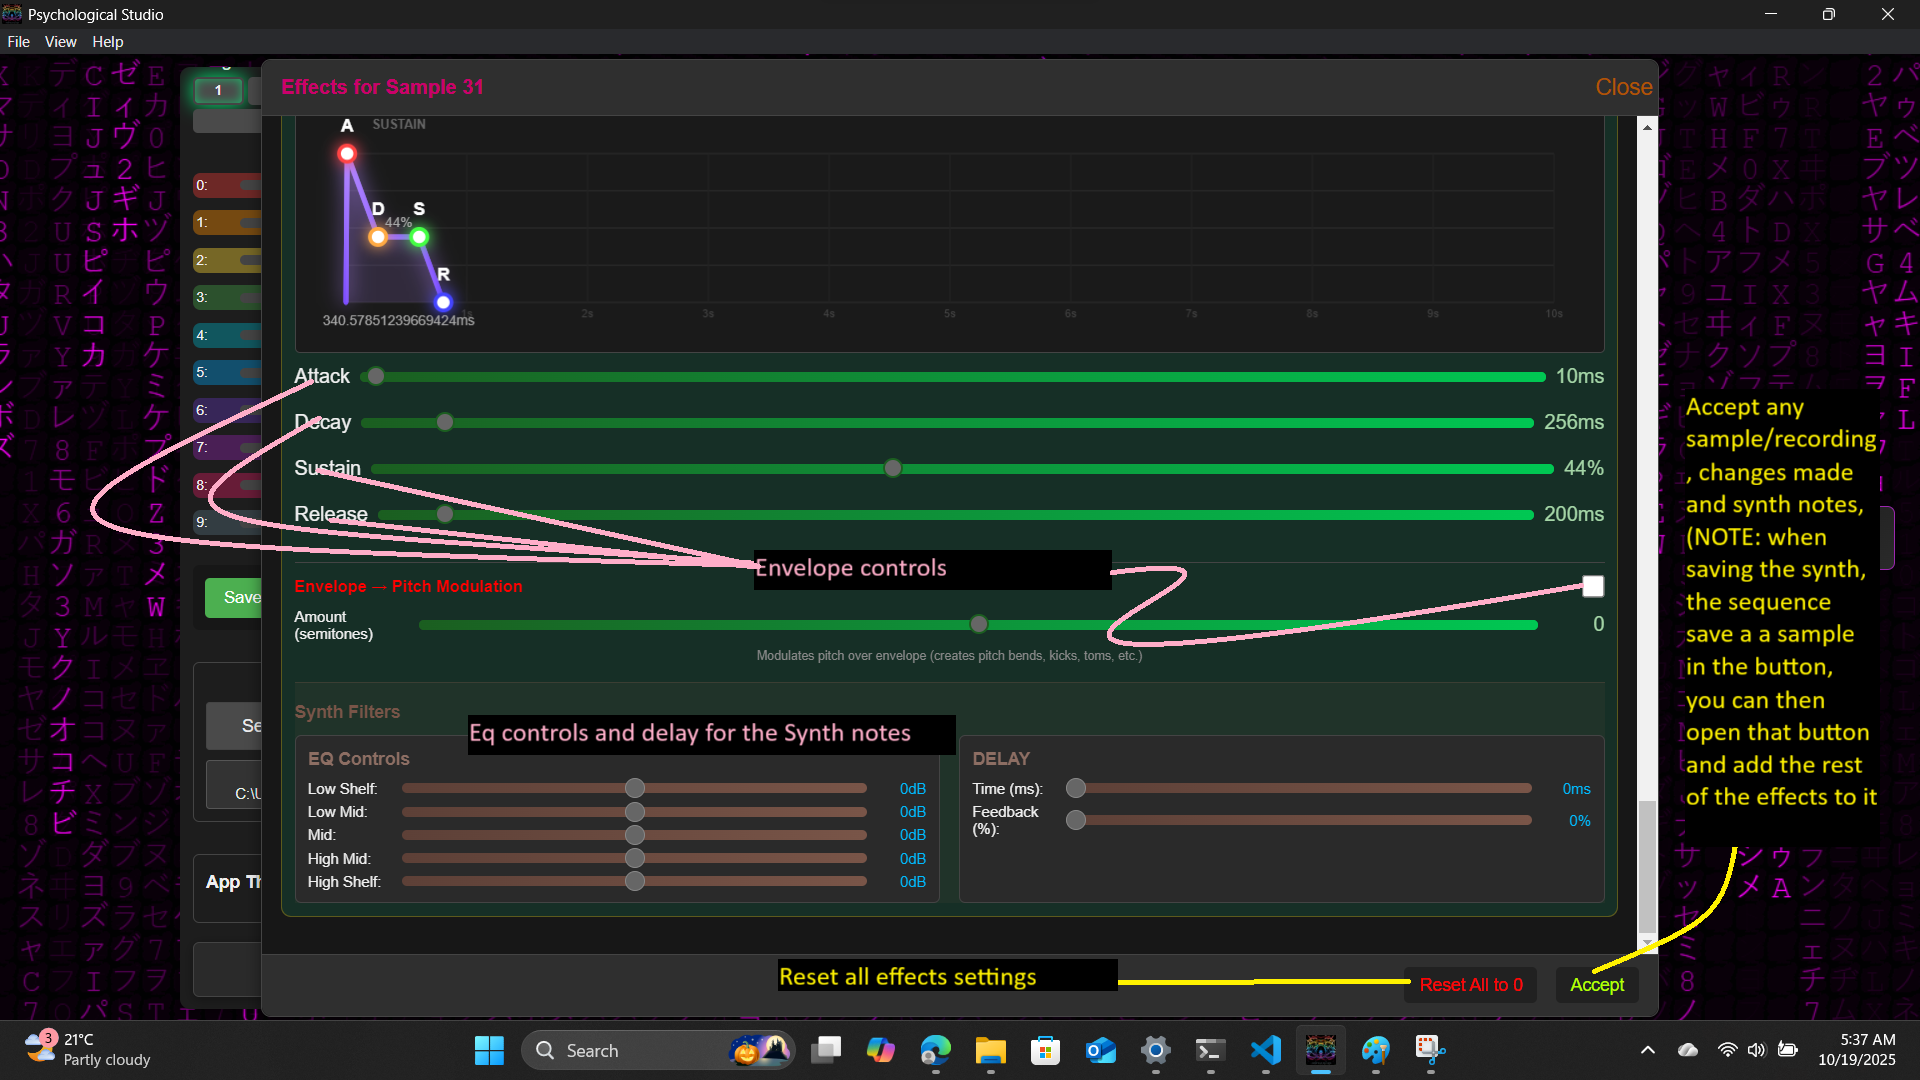Image resolution: width=1920 pixels, height=1080 pixels.
Task: Click the Accept button
Action: [1597, 985]
